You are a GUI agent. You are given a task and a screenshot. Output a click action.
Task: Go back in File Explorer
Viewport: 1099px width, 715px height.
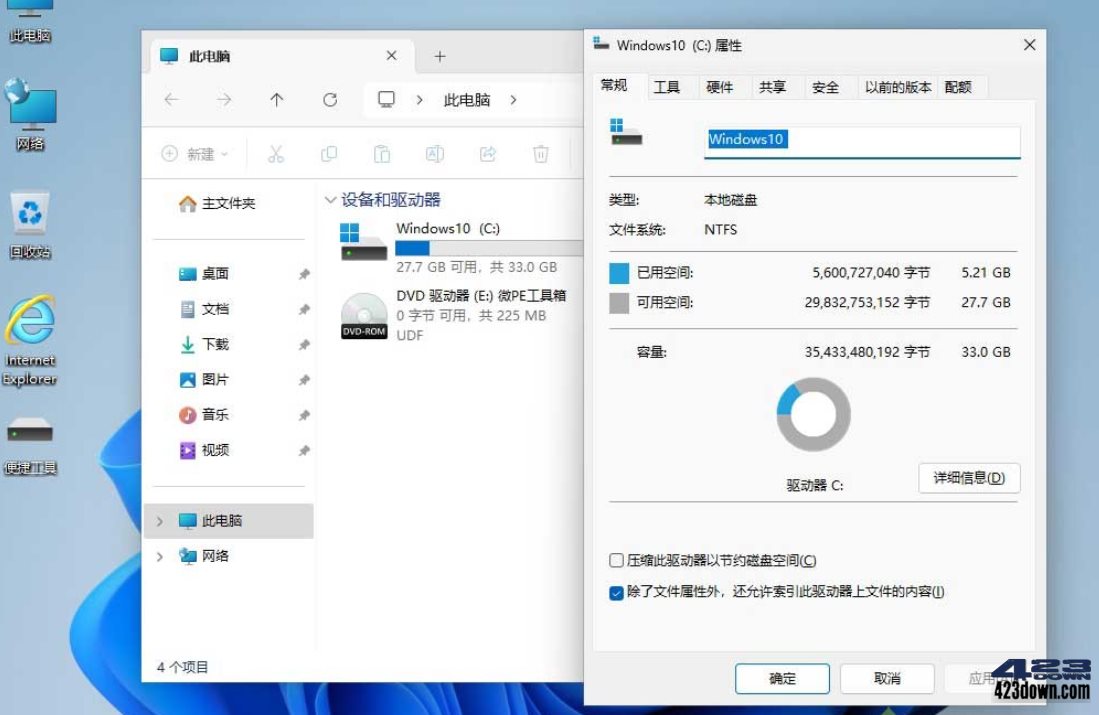tap(171, 100)
